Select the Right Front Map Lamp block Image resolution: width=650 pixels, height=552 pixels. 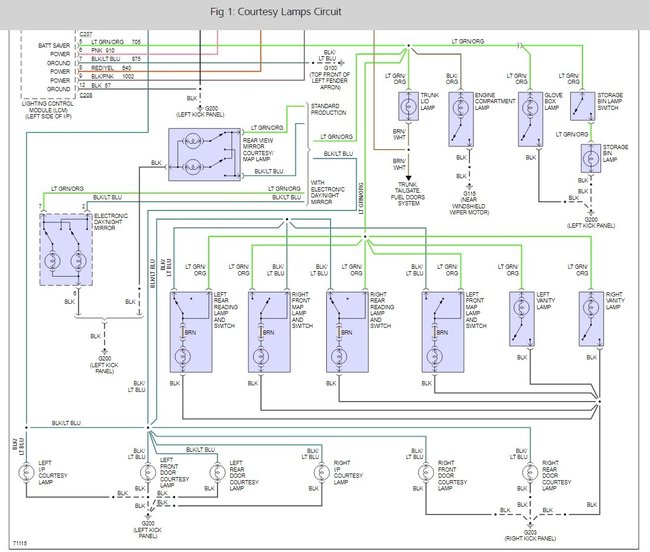tap(265, 332)
